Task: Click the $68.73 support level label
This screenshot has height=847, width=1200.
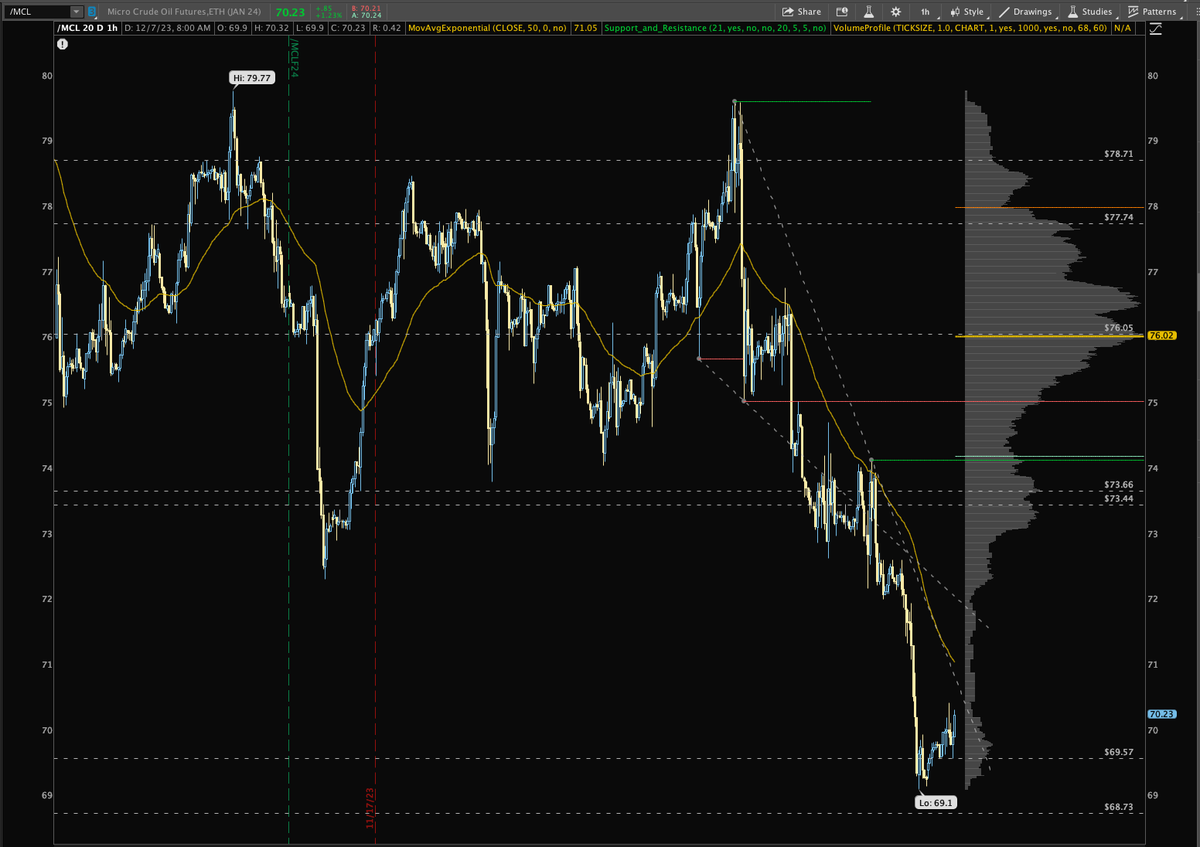Action: (1119, 806)
